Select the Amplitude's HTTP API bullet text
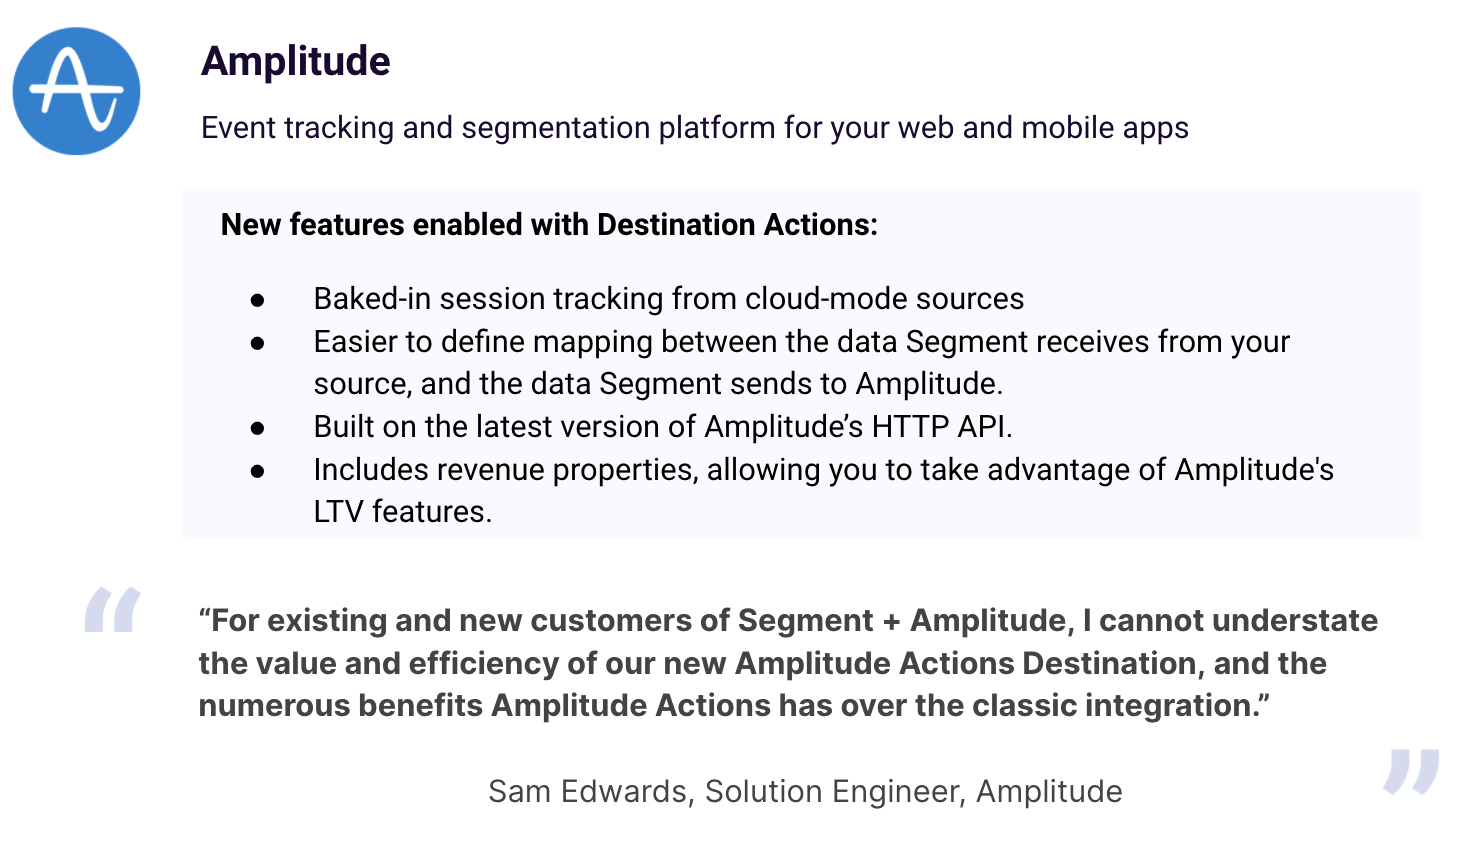 [x=663, y=427]
